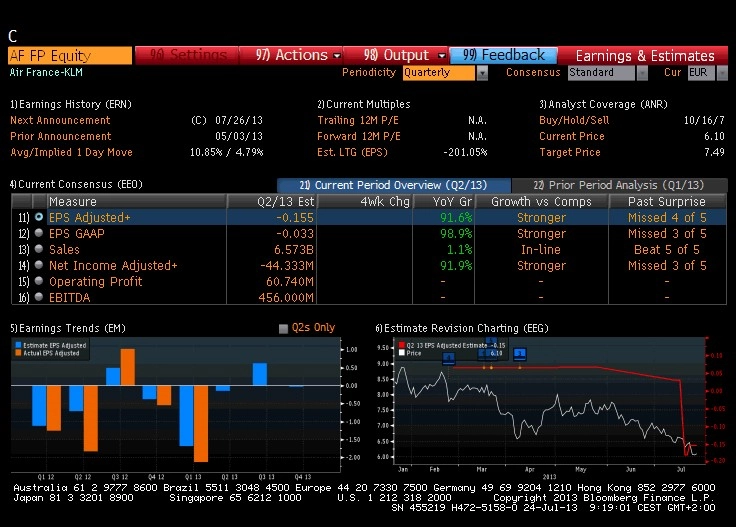Click the white Price legend swatch
The height and width of the screenshot is (527, 736).
(x=402, y=352)
